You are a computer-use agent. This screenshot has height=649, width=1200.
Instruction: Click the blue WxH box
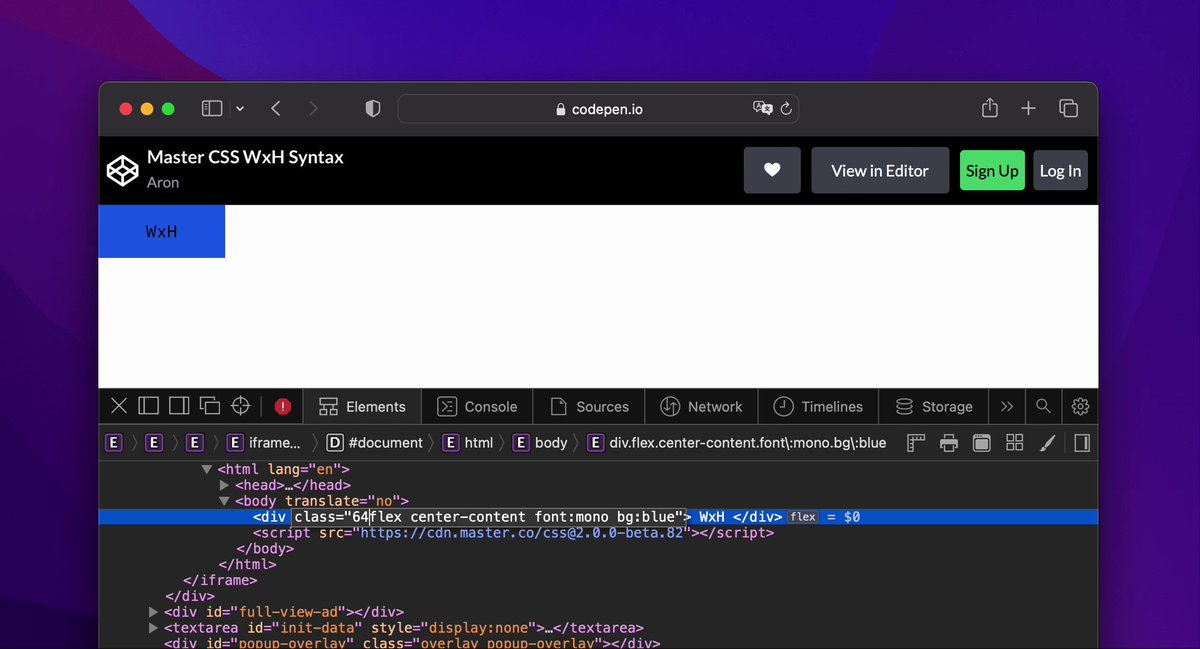(x=161, y=231)
